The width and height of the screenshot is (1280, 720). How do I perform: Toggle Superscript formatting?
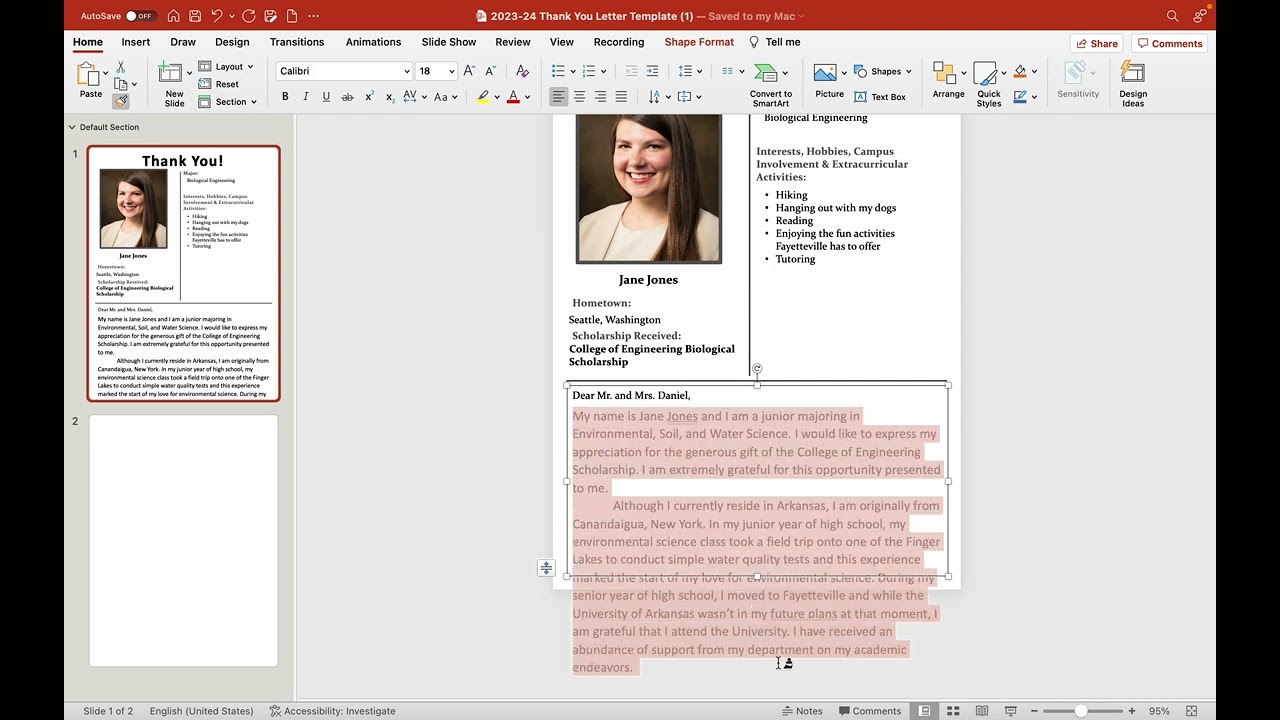tap(369, 97)
